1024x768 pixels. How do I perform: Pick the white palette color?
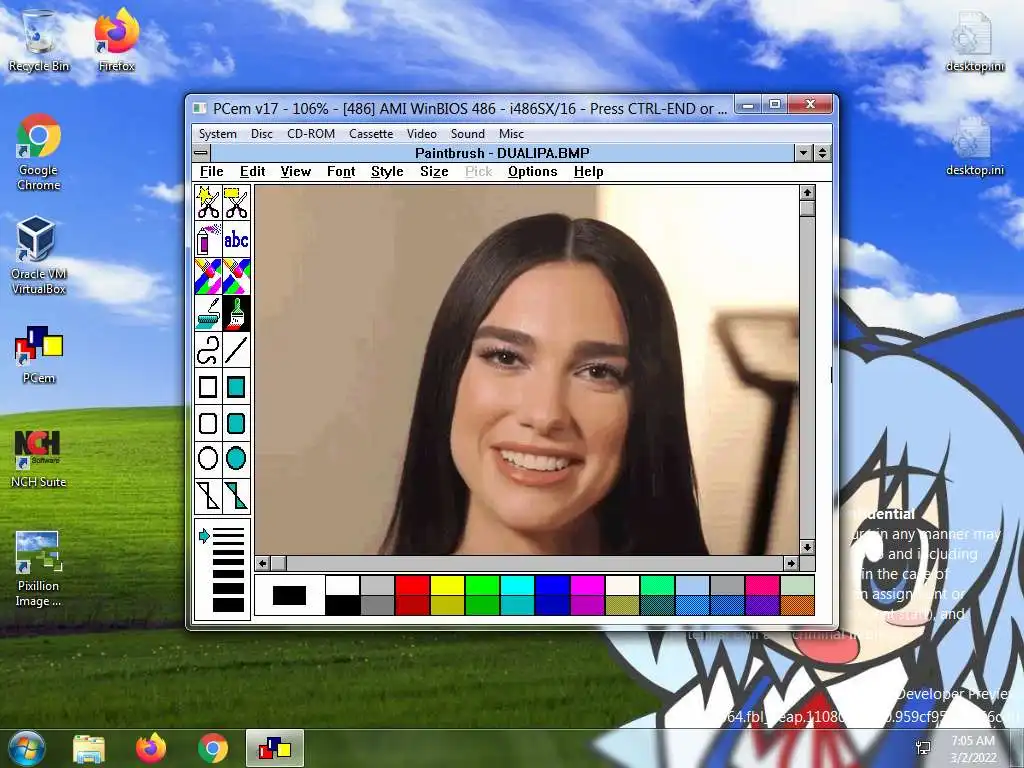(x=342, y=584)
